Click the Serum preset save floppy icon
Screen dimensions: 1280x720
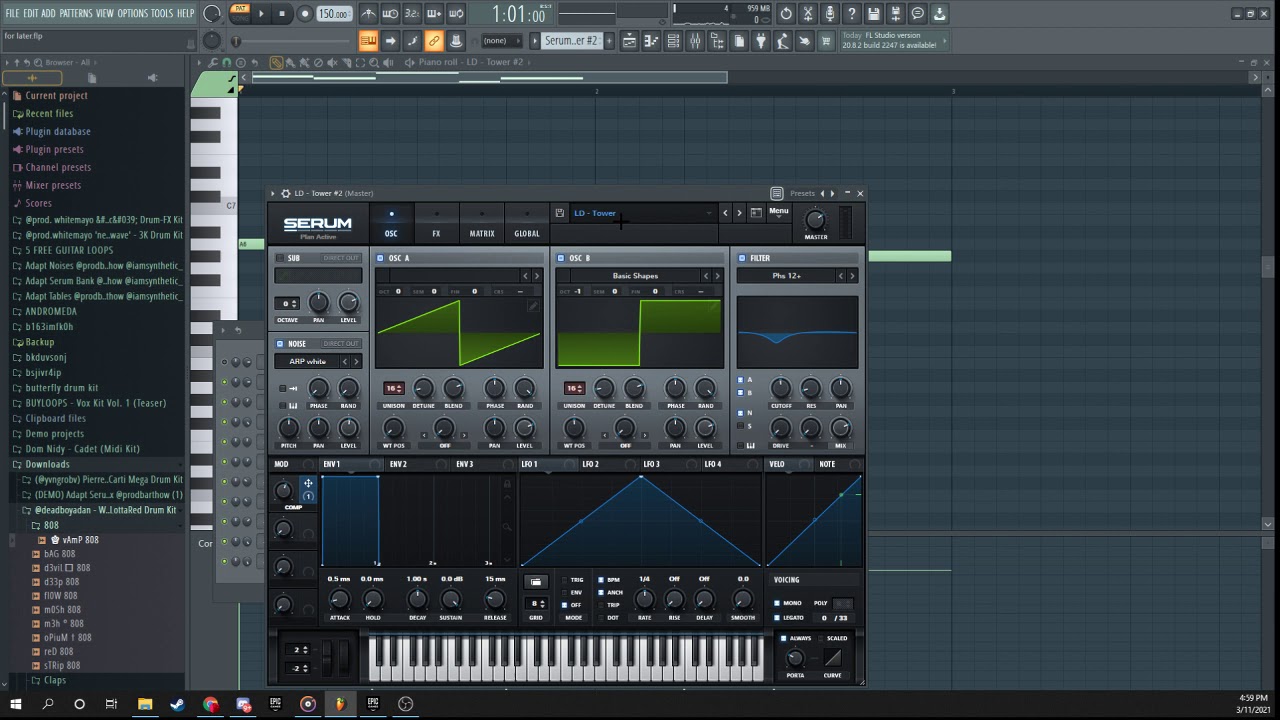(x=559, y=213)
